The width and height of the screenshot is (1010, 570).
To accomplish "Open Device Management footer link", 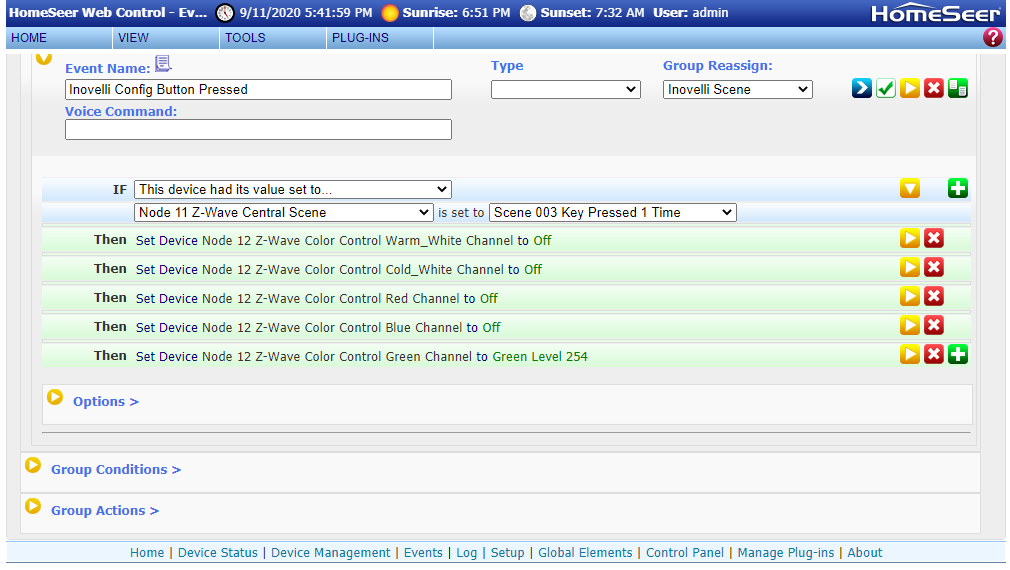I will pos(330,553).
